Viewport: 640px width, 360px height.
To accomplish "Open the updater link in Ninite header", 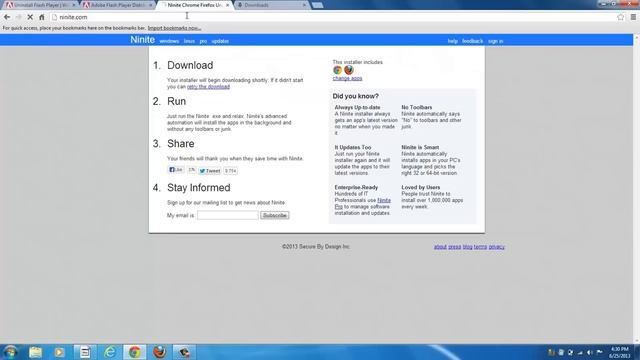I will (x=220, y=41).
